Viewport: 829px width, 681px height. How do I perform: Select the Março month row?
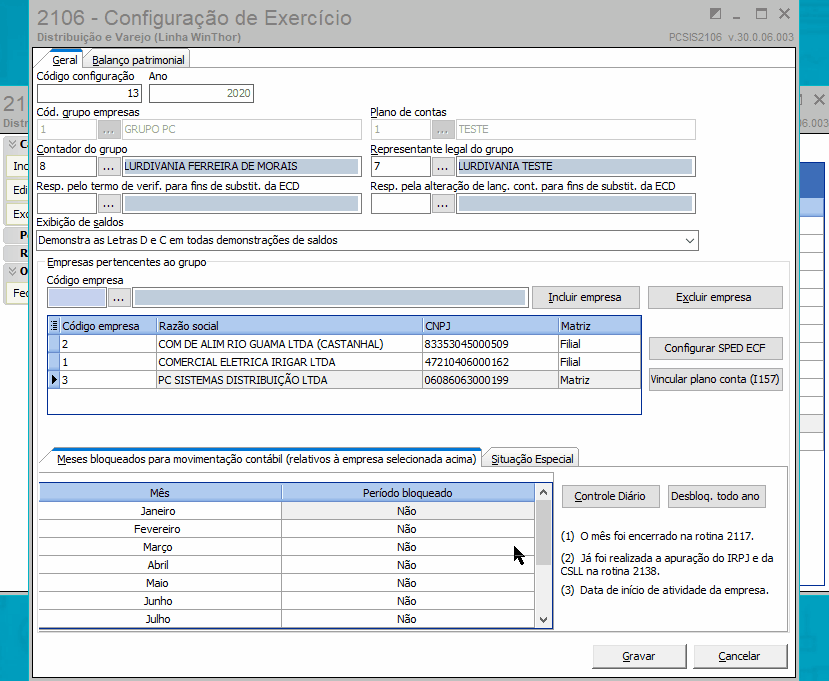coord(287,547)
